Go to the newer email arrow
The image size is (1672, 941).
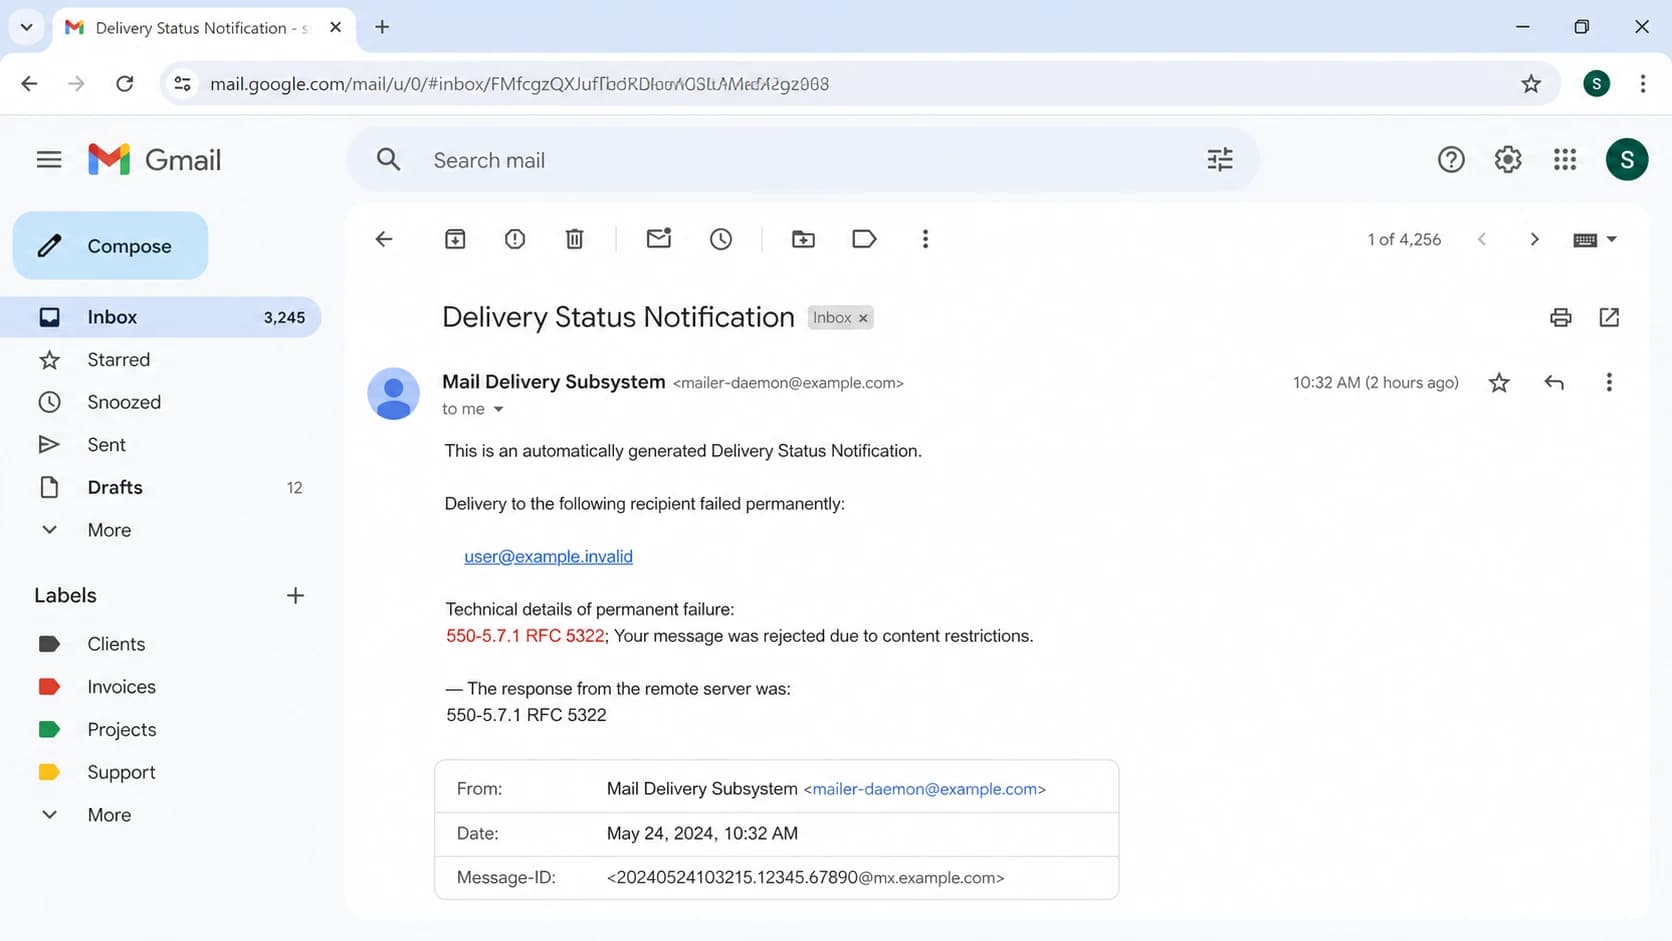point(1482,239)
